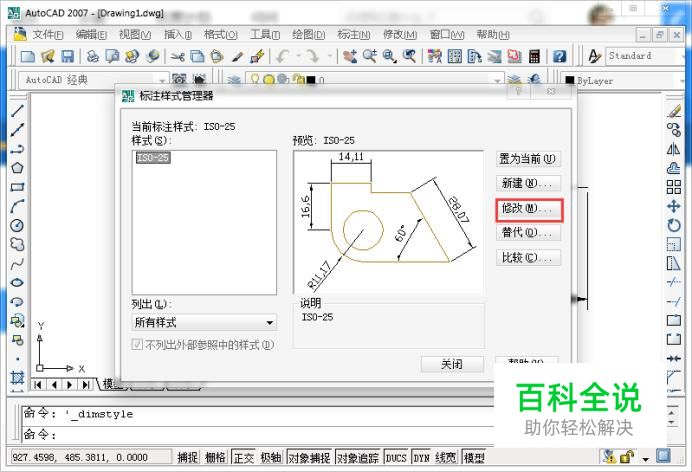The image size is (692, 472).
Task: Click the blue Help question-mark icon
Action: 559,56
